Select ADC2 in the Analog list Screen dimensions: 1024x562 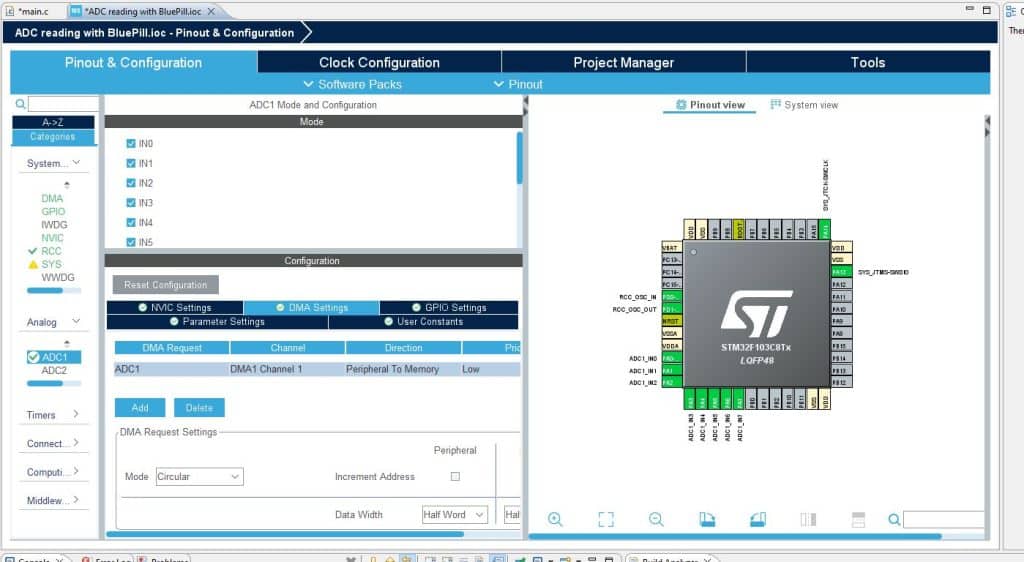click(54, 371)
